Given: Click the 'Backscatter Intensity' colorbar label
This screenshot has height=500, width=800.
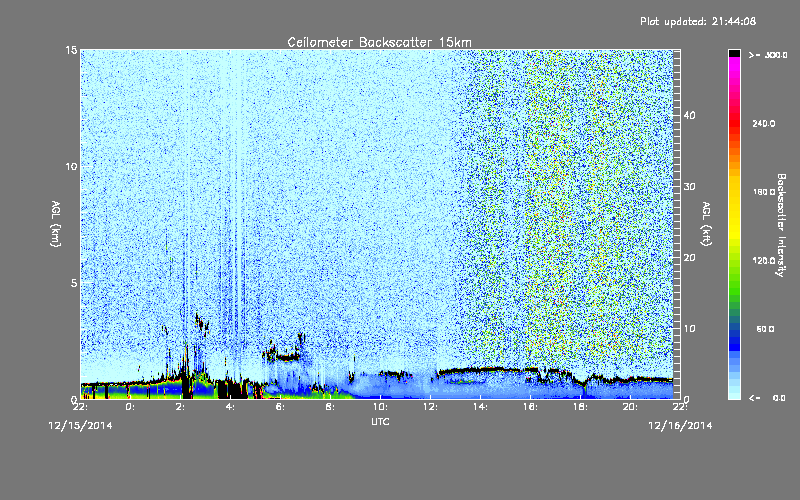Looking at the screenshot, I should pyautogui.click(x=781, y=225).
